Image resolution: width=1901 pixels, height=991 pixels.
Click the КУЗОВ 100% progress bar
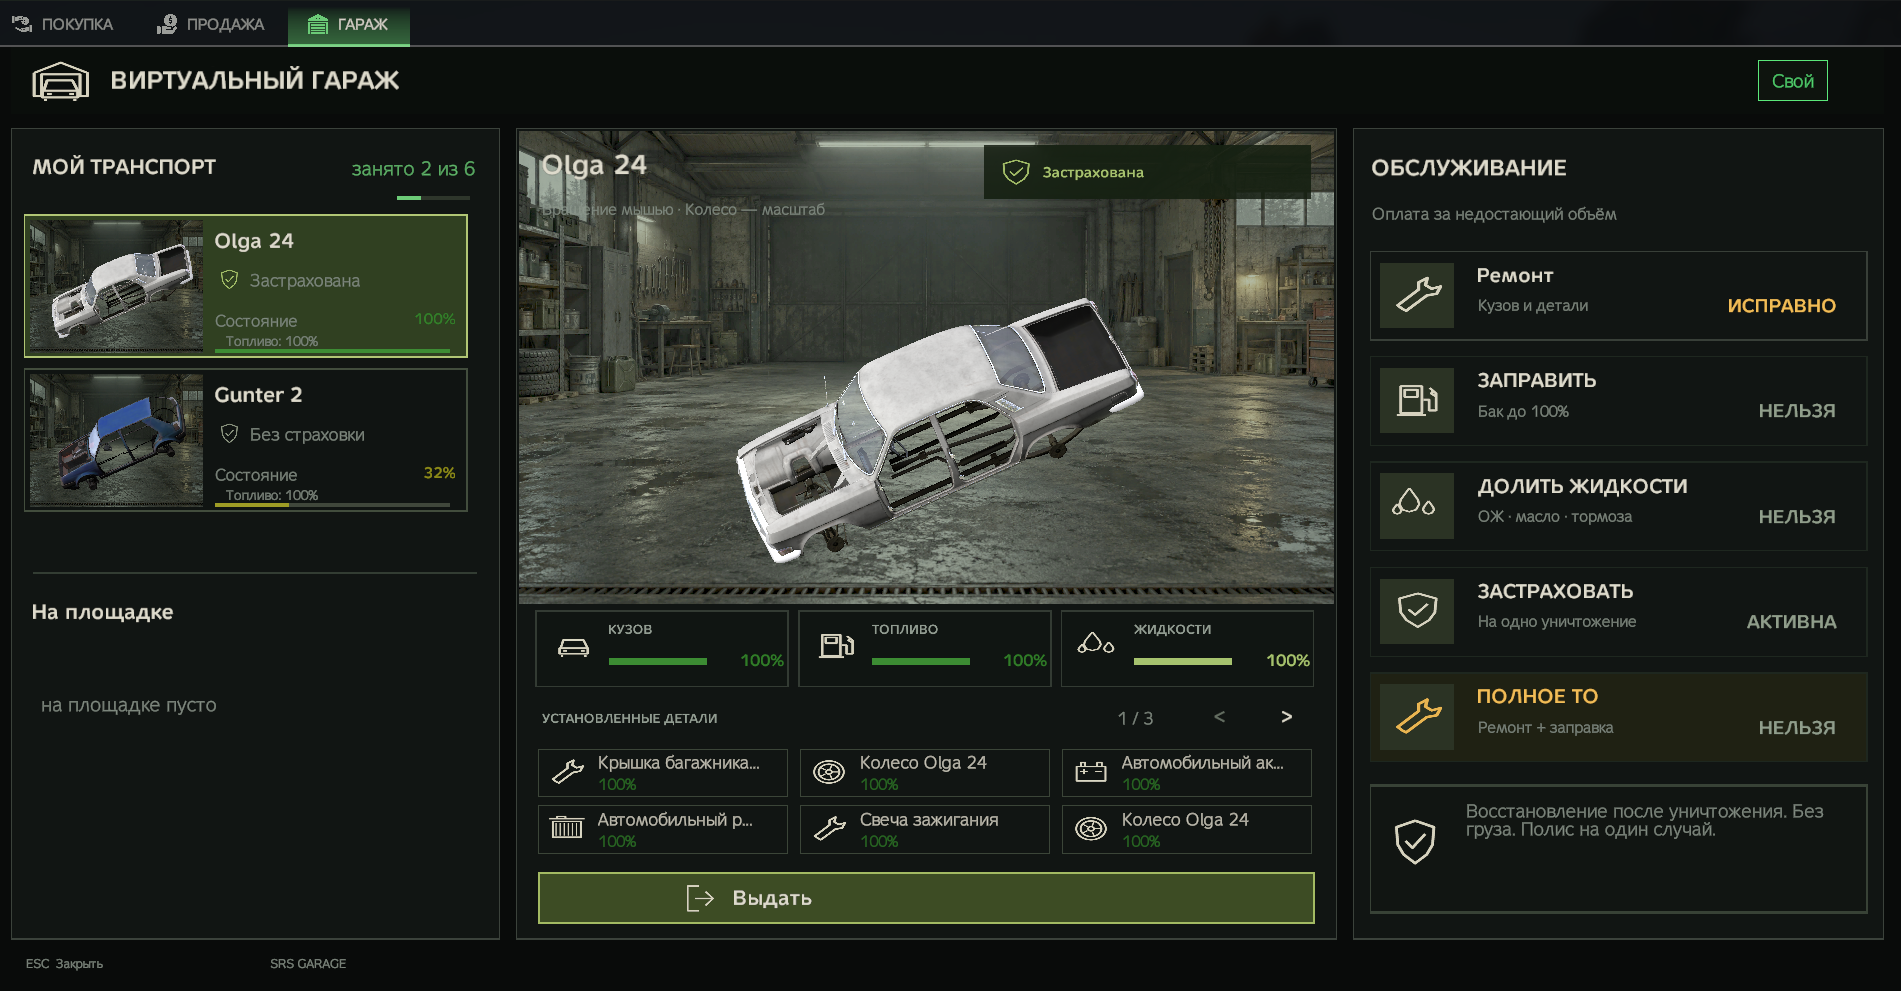click(x=658, y=661)
